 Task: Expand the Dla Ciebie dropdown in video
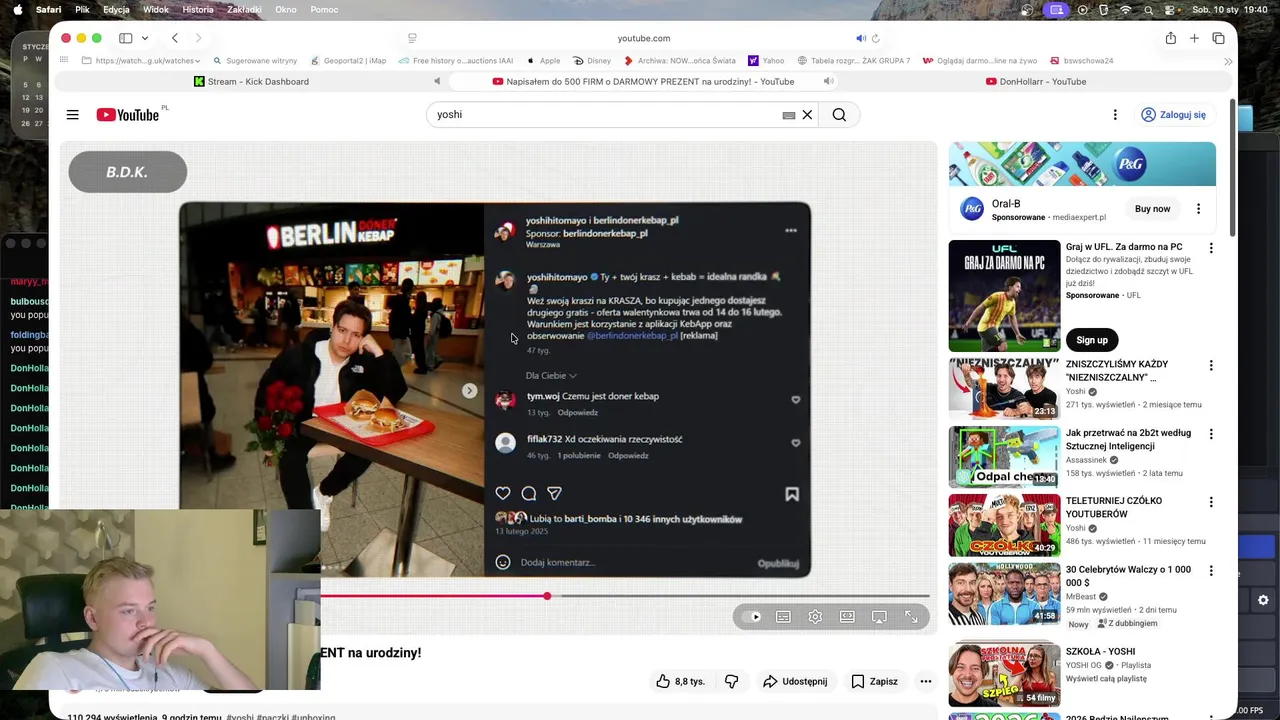551,376
